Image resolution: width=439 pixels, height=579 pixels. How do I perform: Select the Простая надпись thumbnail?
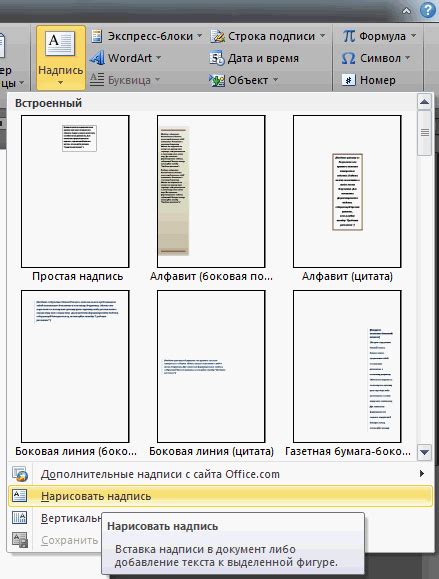pos(75,191)
